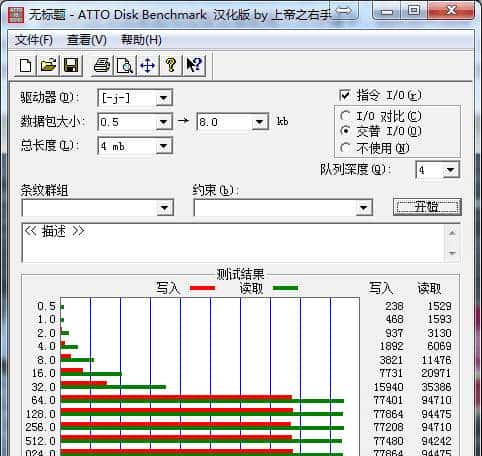Select the 不使用 radio button
482x456 pixels.
(x=345, y=147)
